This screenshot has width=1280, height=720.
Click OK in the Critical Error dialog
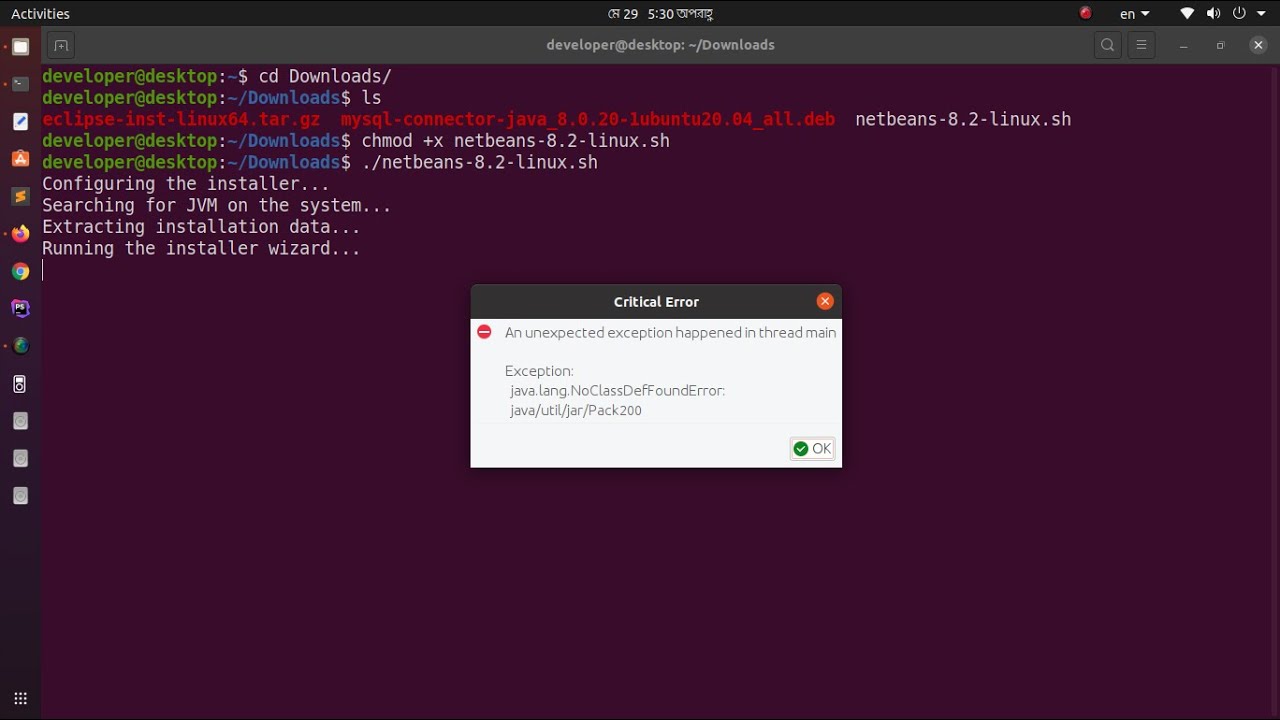coord(812,449)
